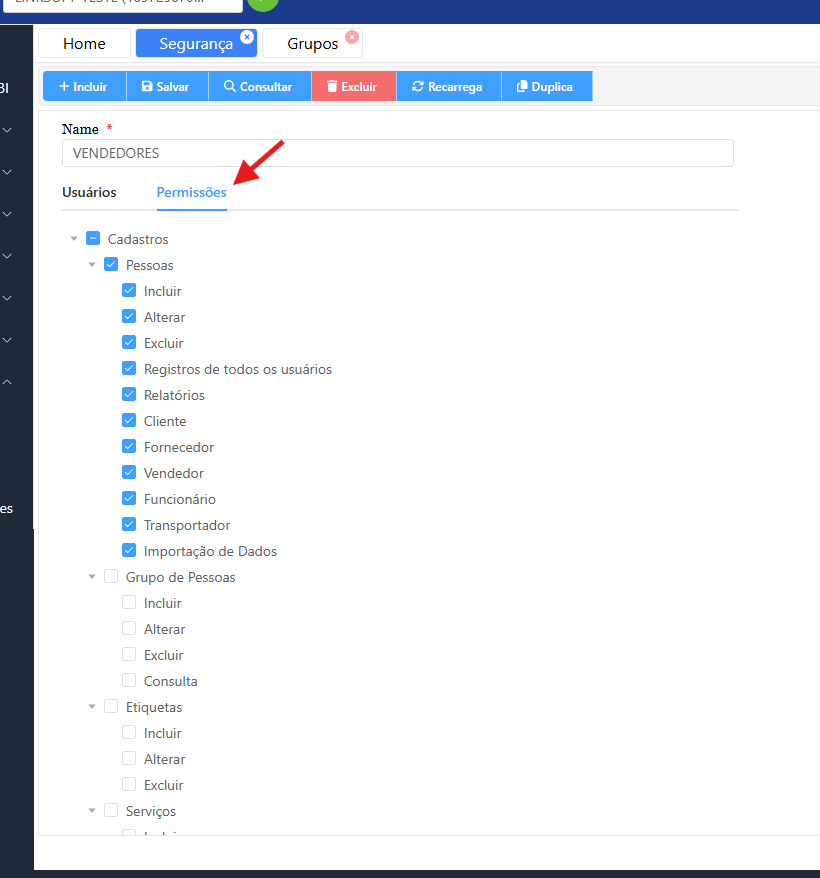Enable the Grupo de Pessoas checkbox
Image resolution: width=820 pixels, height=878 pixels.
click(x=111, y=577)
